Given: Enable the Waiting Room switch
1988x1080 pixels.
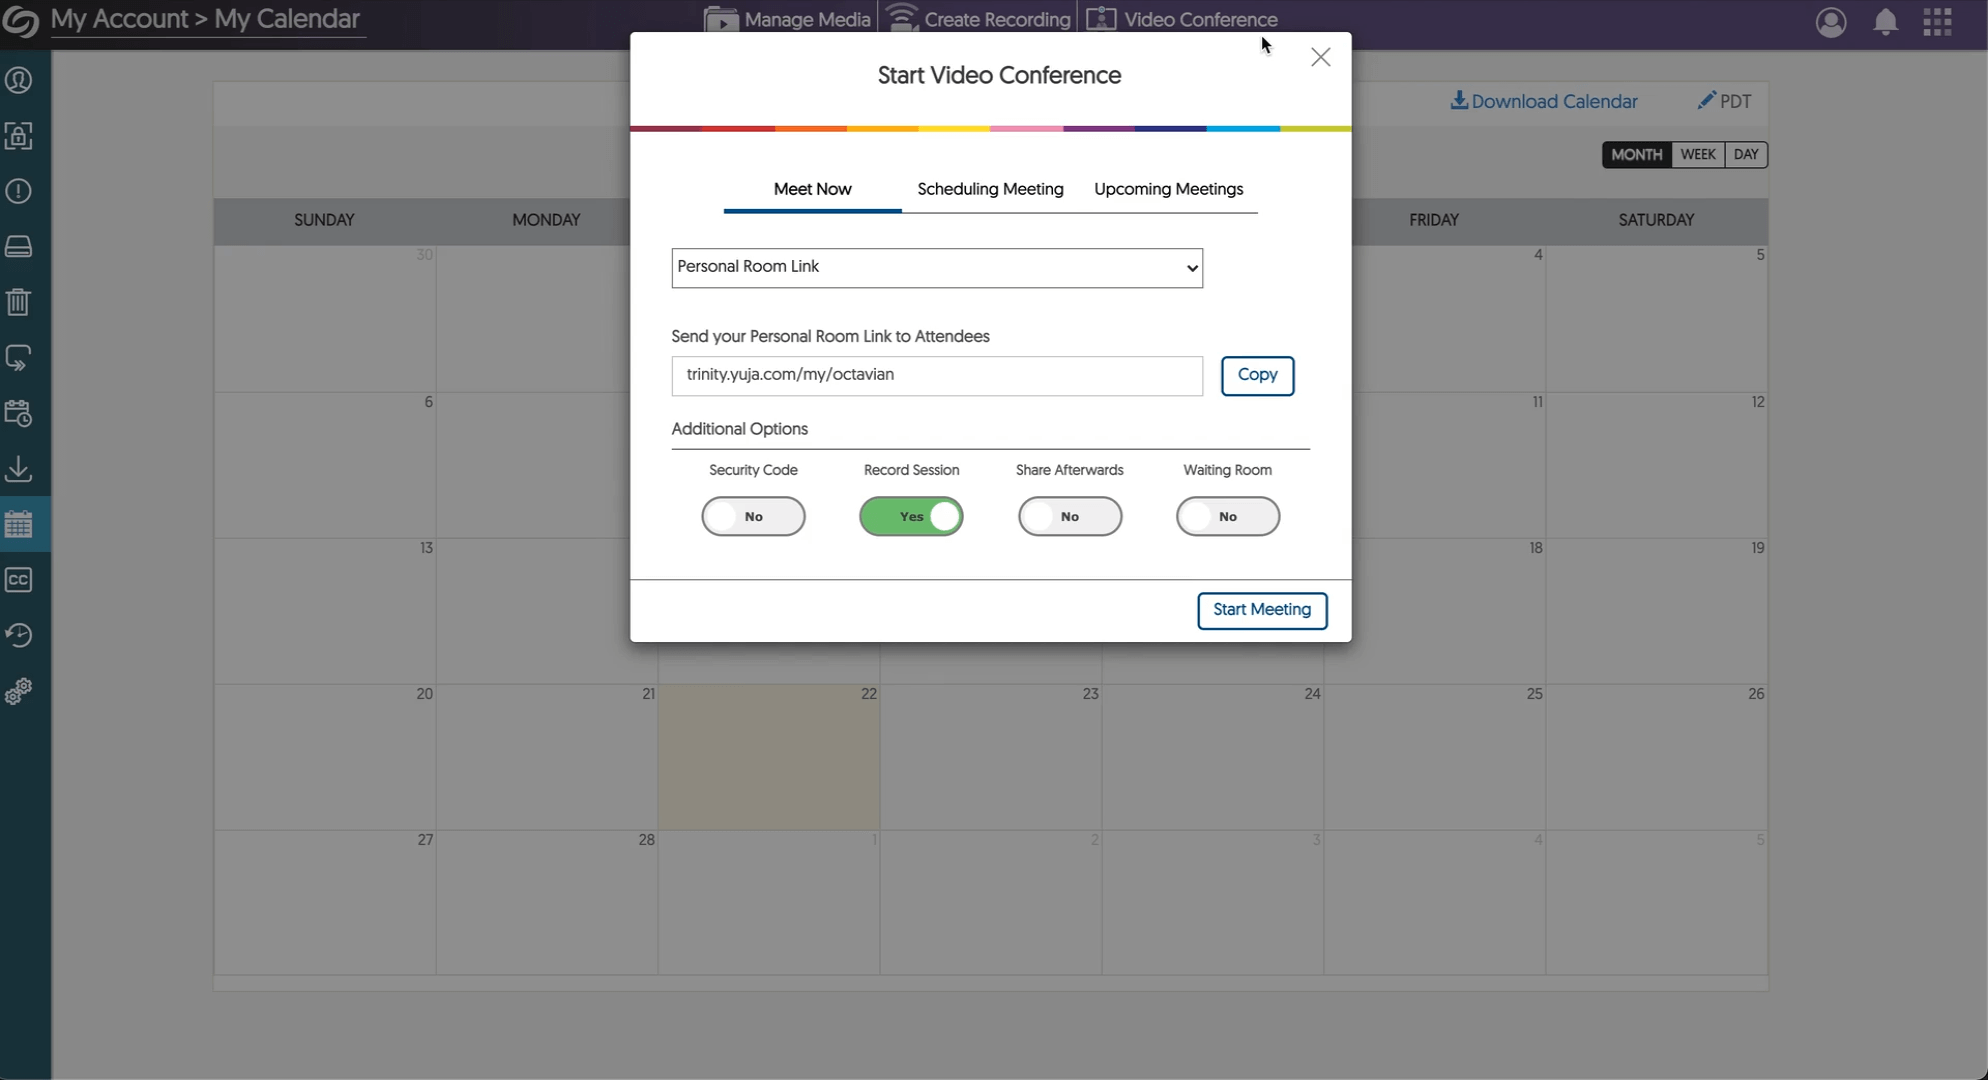Looking at the screenshot, I should coord(1228,516).
